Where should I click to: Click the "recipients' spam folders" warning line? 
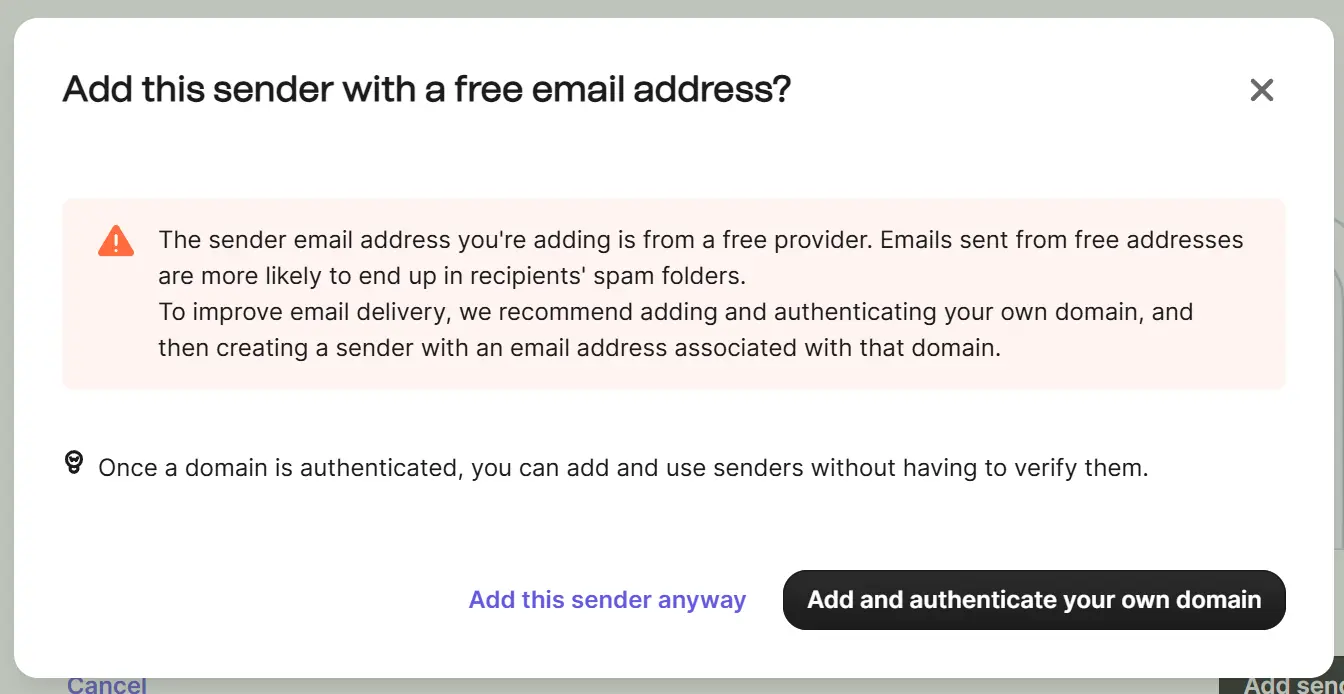[452, 275]
